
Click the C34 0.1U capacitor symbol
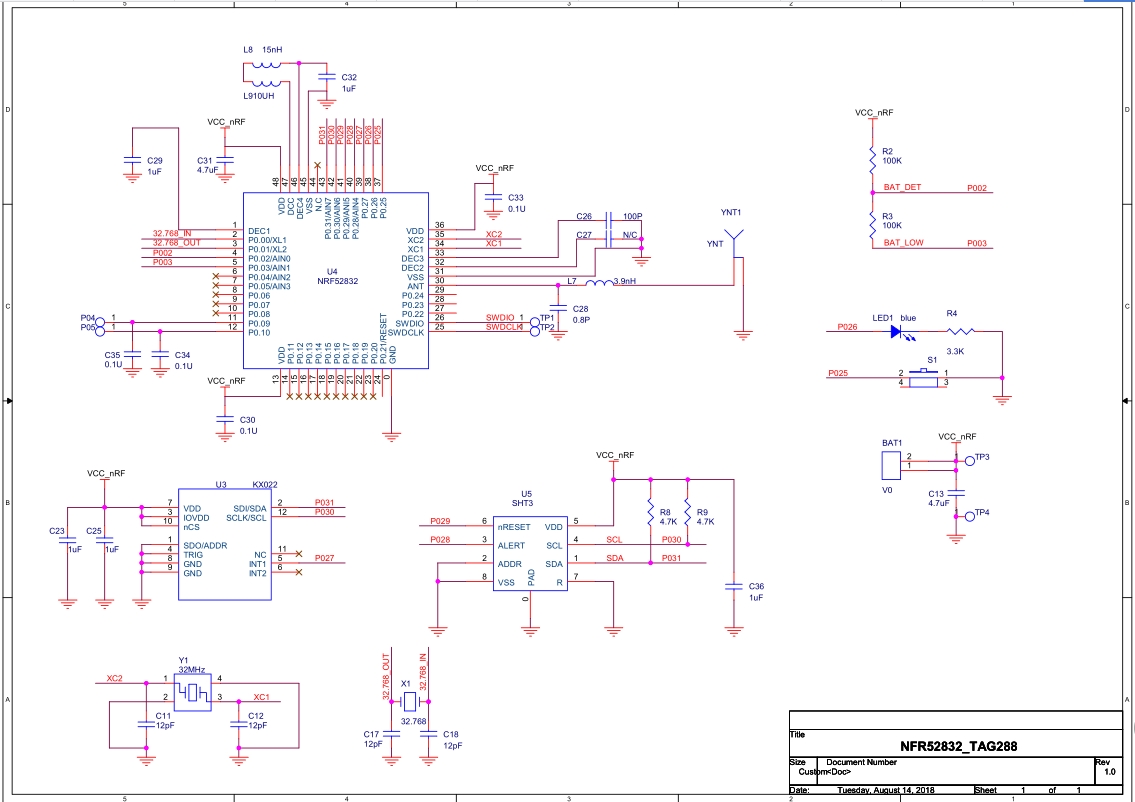click(x=160, y=355)
